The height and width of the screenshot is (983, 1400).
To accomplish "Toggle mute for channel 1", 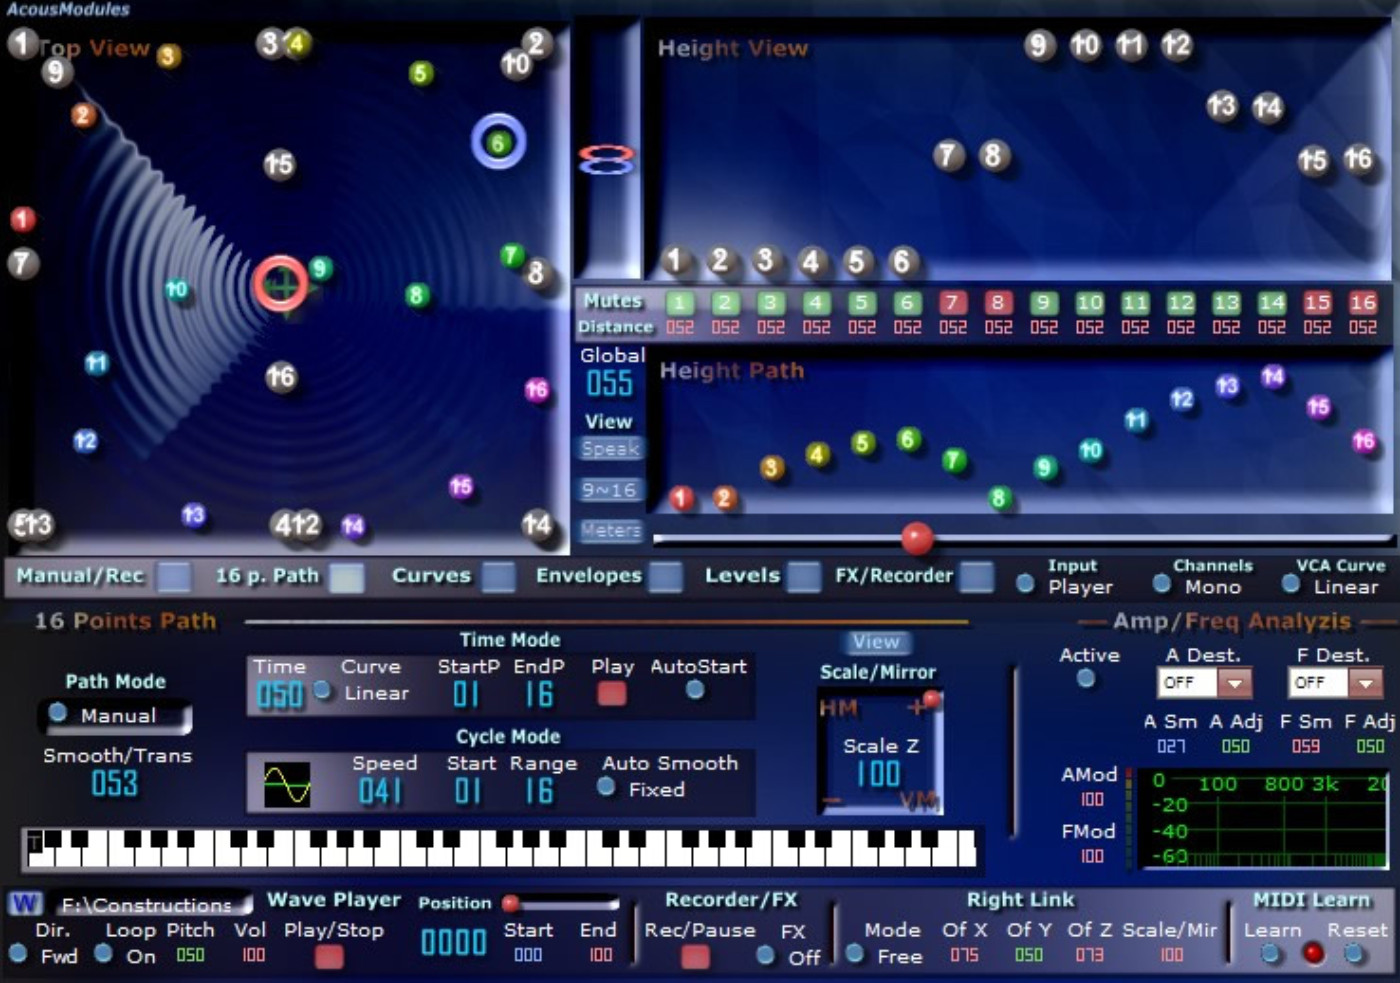I will point(679,303).
